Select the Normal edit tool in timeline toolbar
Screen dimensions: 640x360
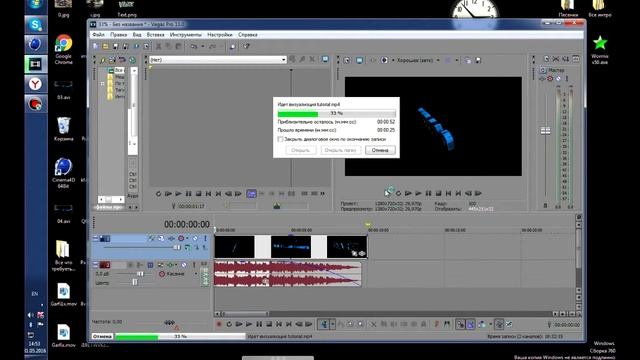point(324,324)
